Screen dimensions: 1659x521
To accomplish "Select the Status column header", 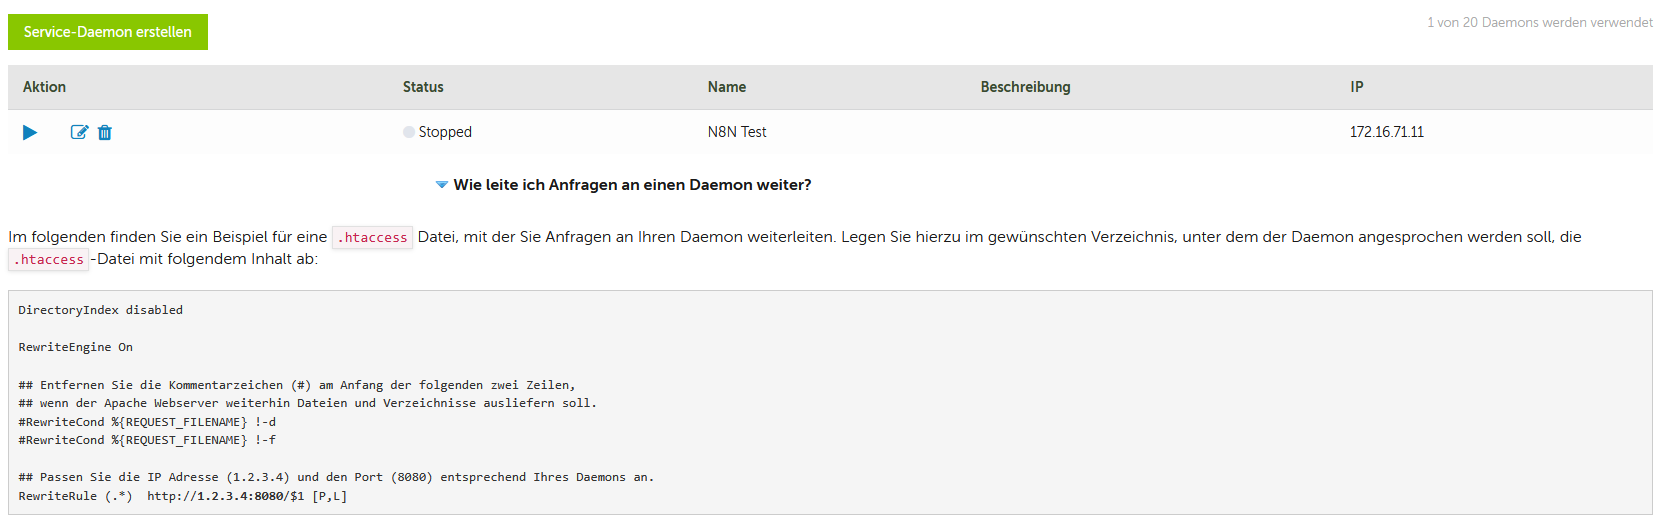I will click(423, 87).
